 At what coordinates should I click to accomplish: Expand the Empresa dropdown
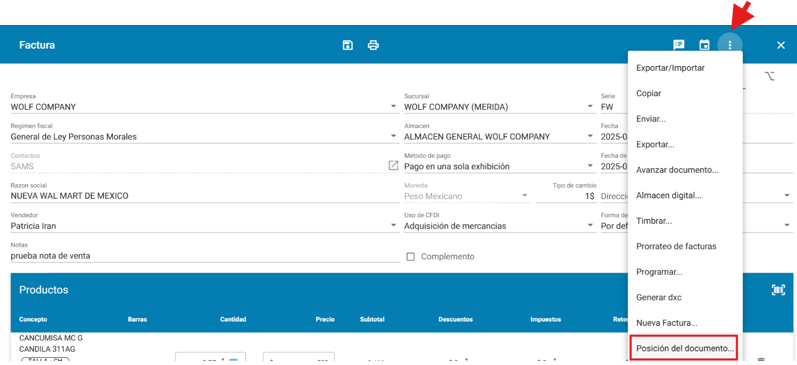(x=393, y=107)
